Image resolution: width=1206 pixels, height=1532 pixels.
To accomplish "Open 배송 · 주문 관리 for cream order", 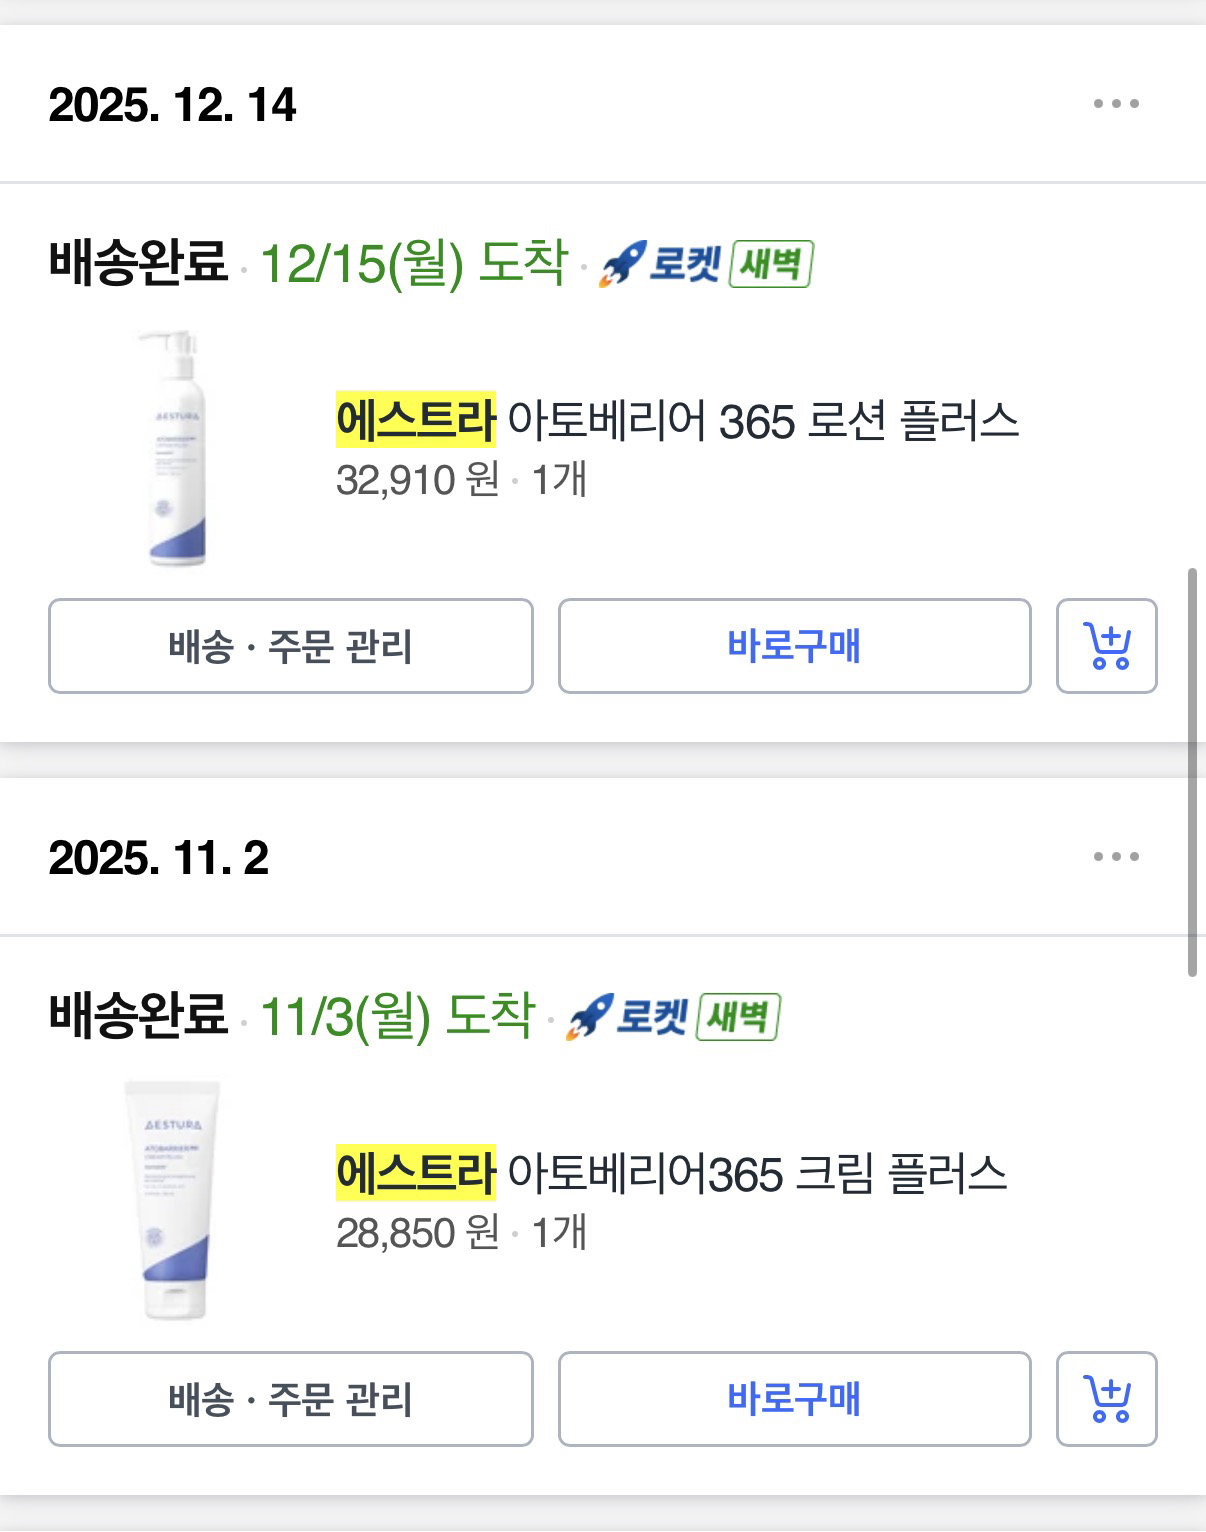I will pos(291,1399).
